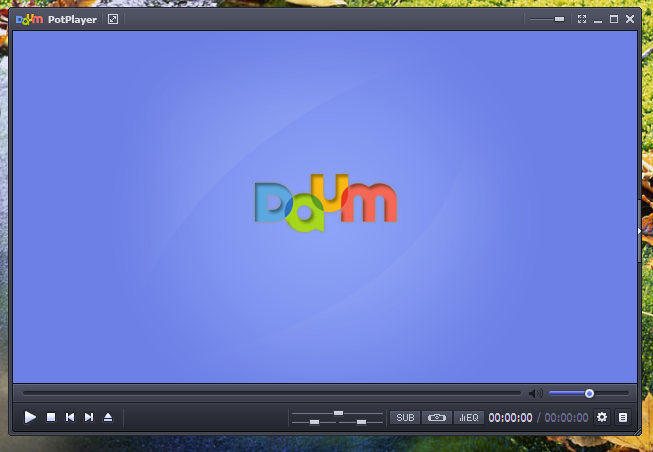This screenshot has height=452, width=653.
Task: Click the volume slider handle
Action: 589,393
